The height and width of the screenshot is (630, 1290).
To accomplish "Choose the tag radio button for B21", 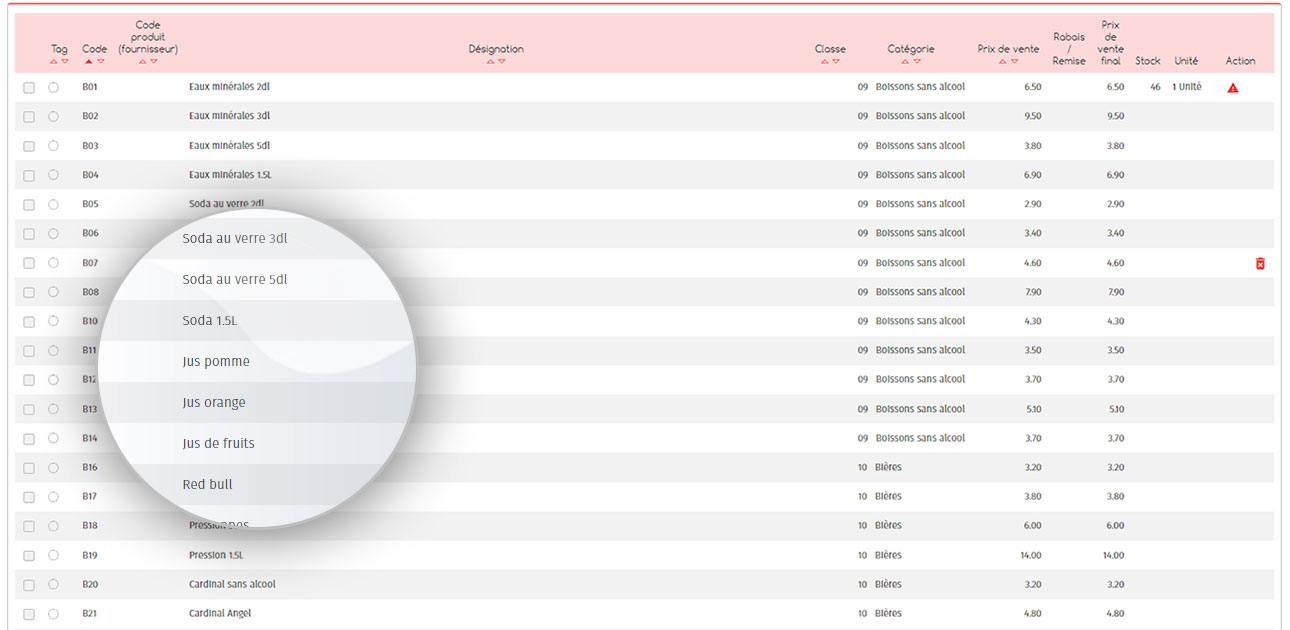I will tap(53, 614).
